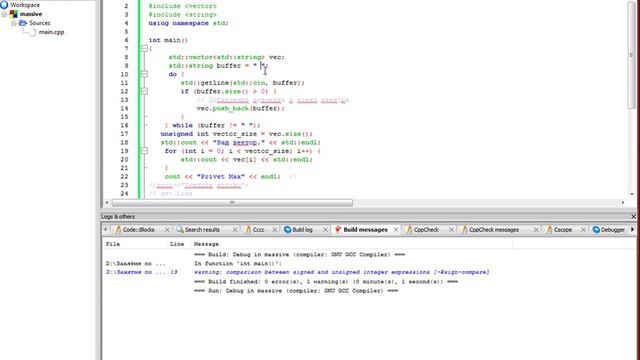
Task: Open the CppCheck tab
Action: (426, 230)
